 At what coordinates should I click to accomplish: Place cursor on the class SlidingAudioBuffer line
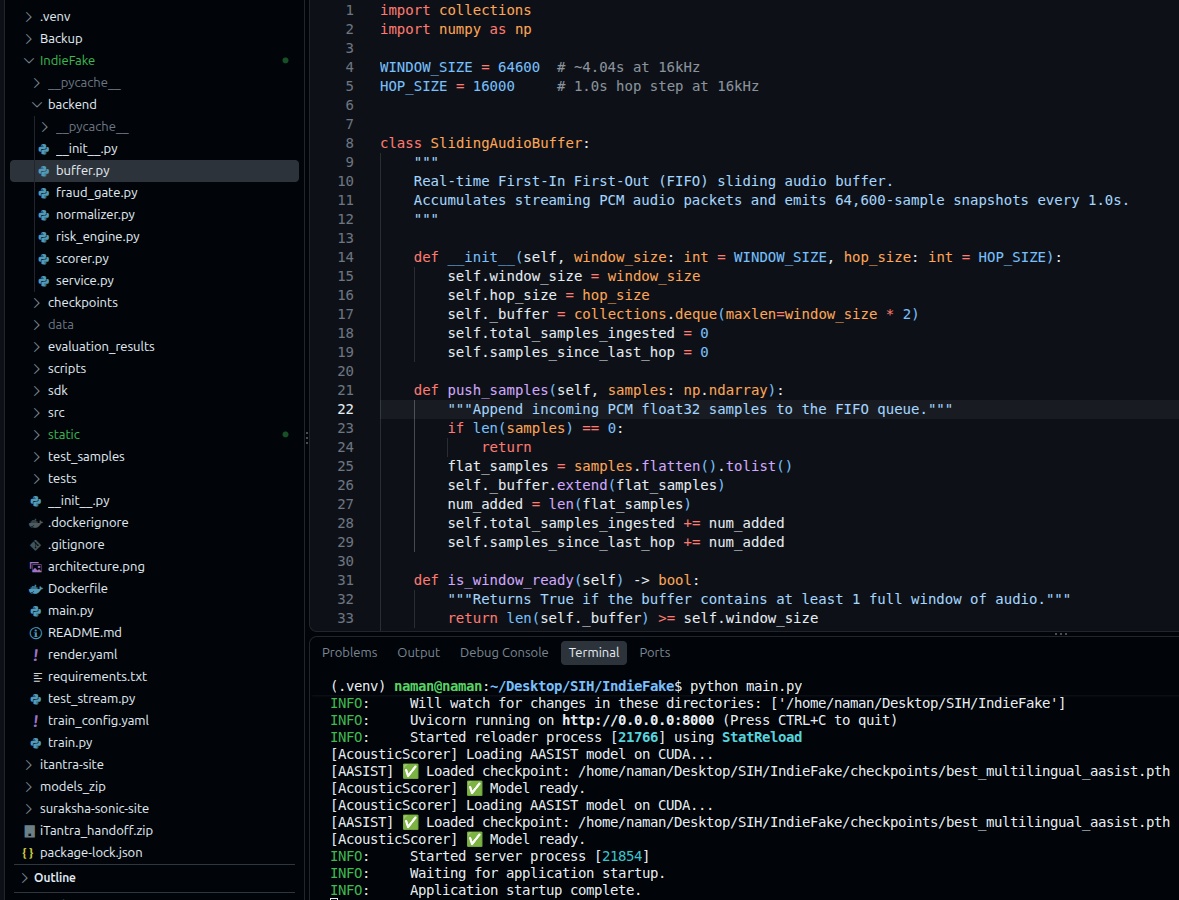coord(485,143)
